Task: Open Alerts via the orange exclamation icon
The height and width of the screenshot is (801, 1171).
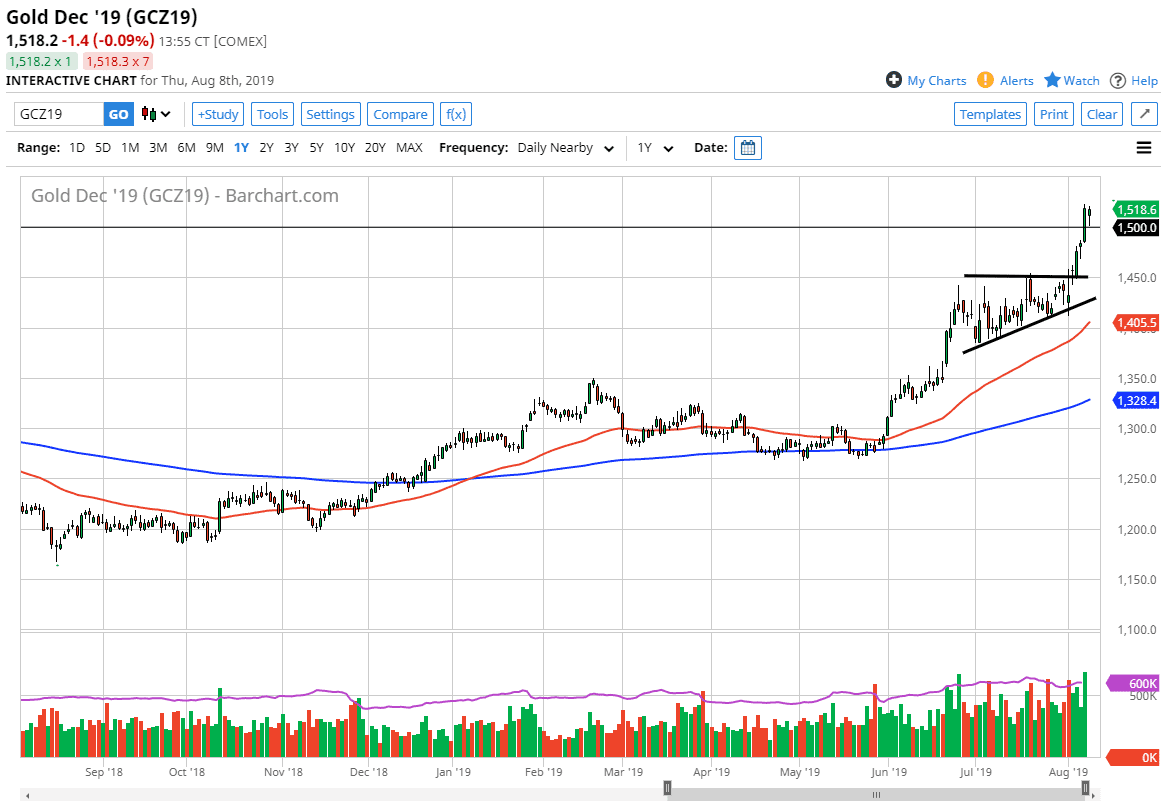Action: [985, 80]
